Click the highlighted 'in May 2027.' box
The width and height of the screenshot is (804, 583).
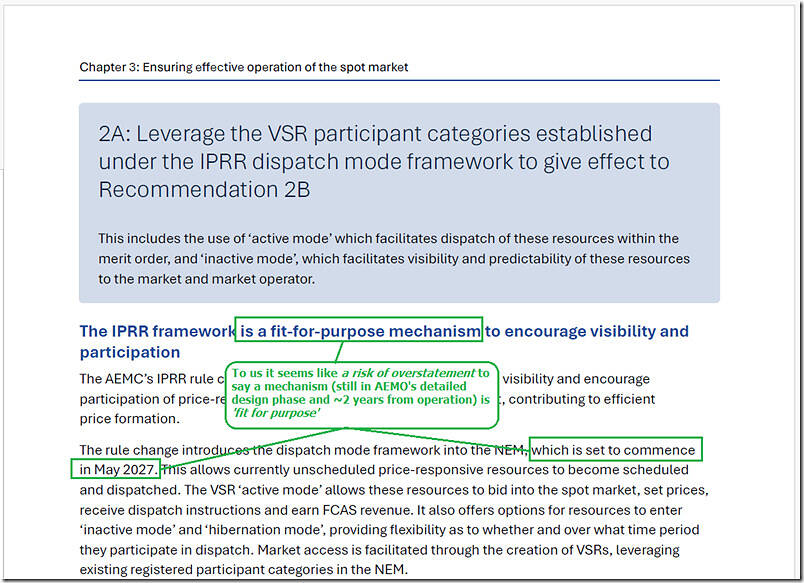coord(115,469)
